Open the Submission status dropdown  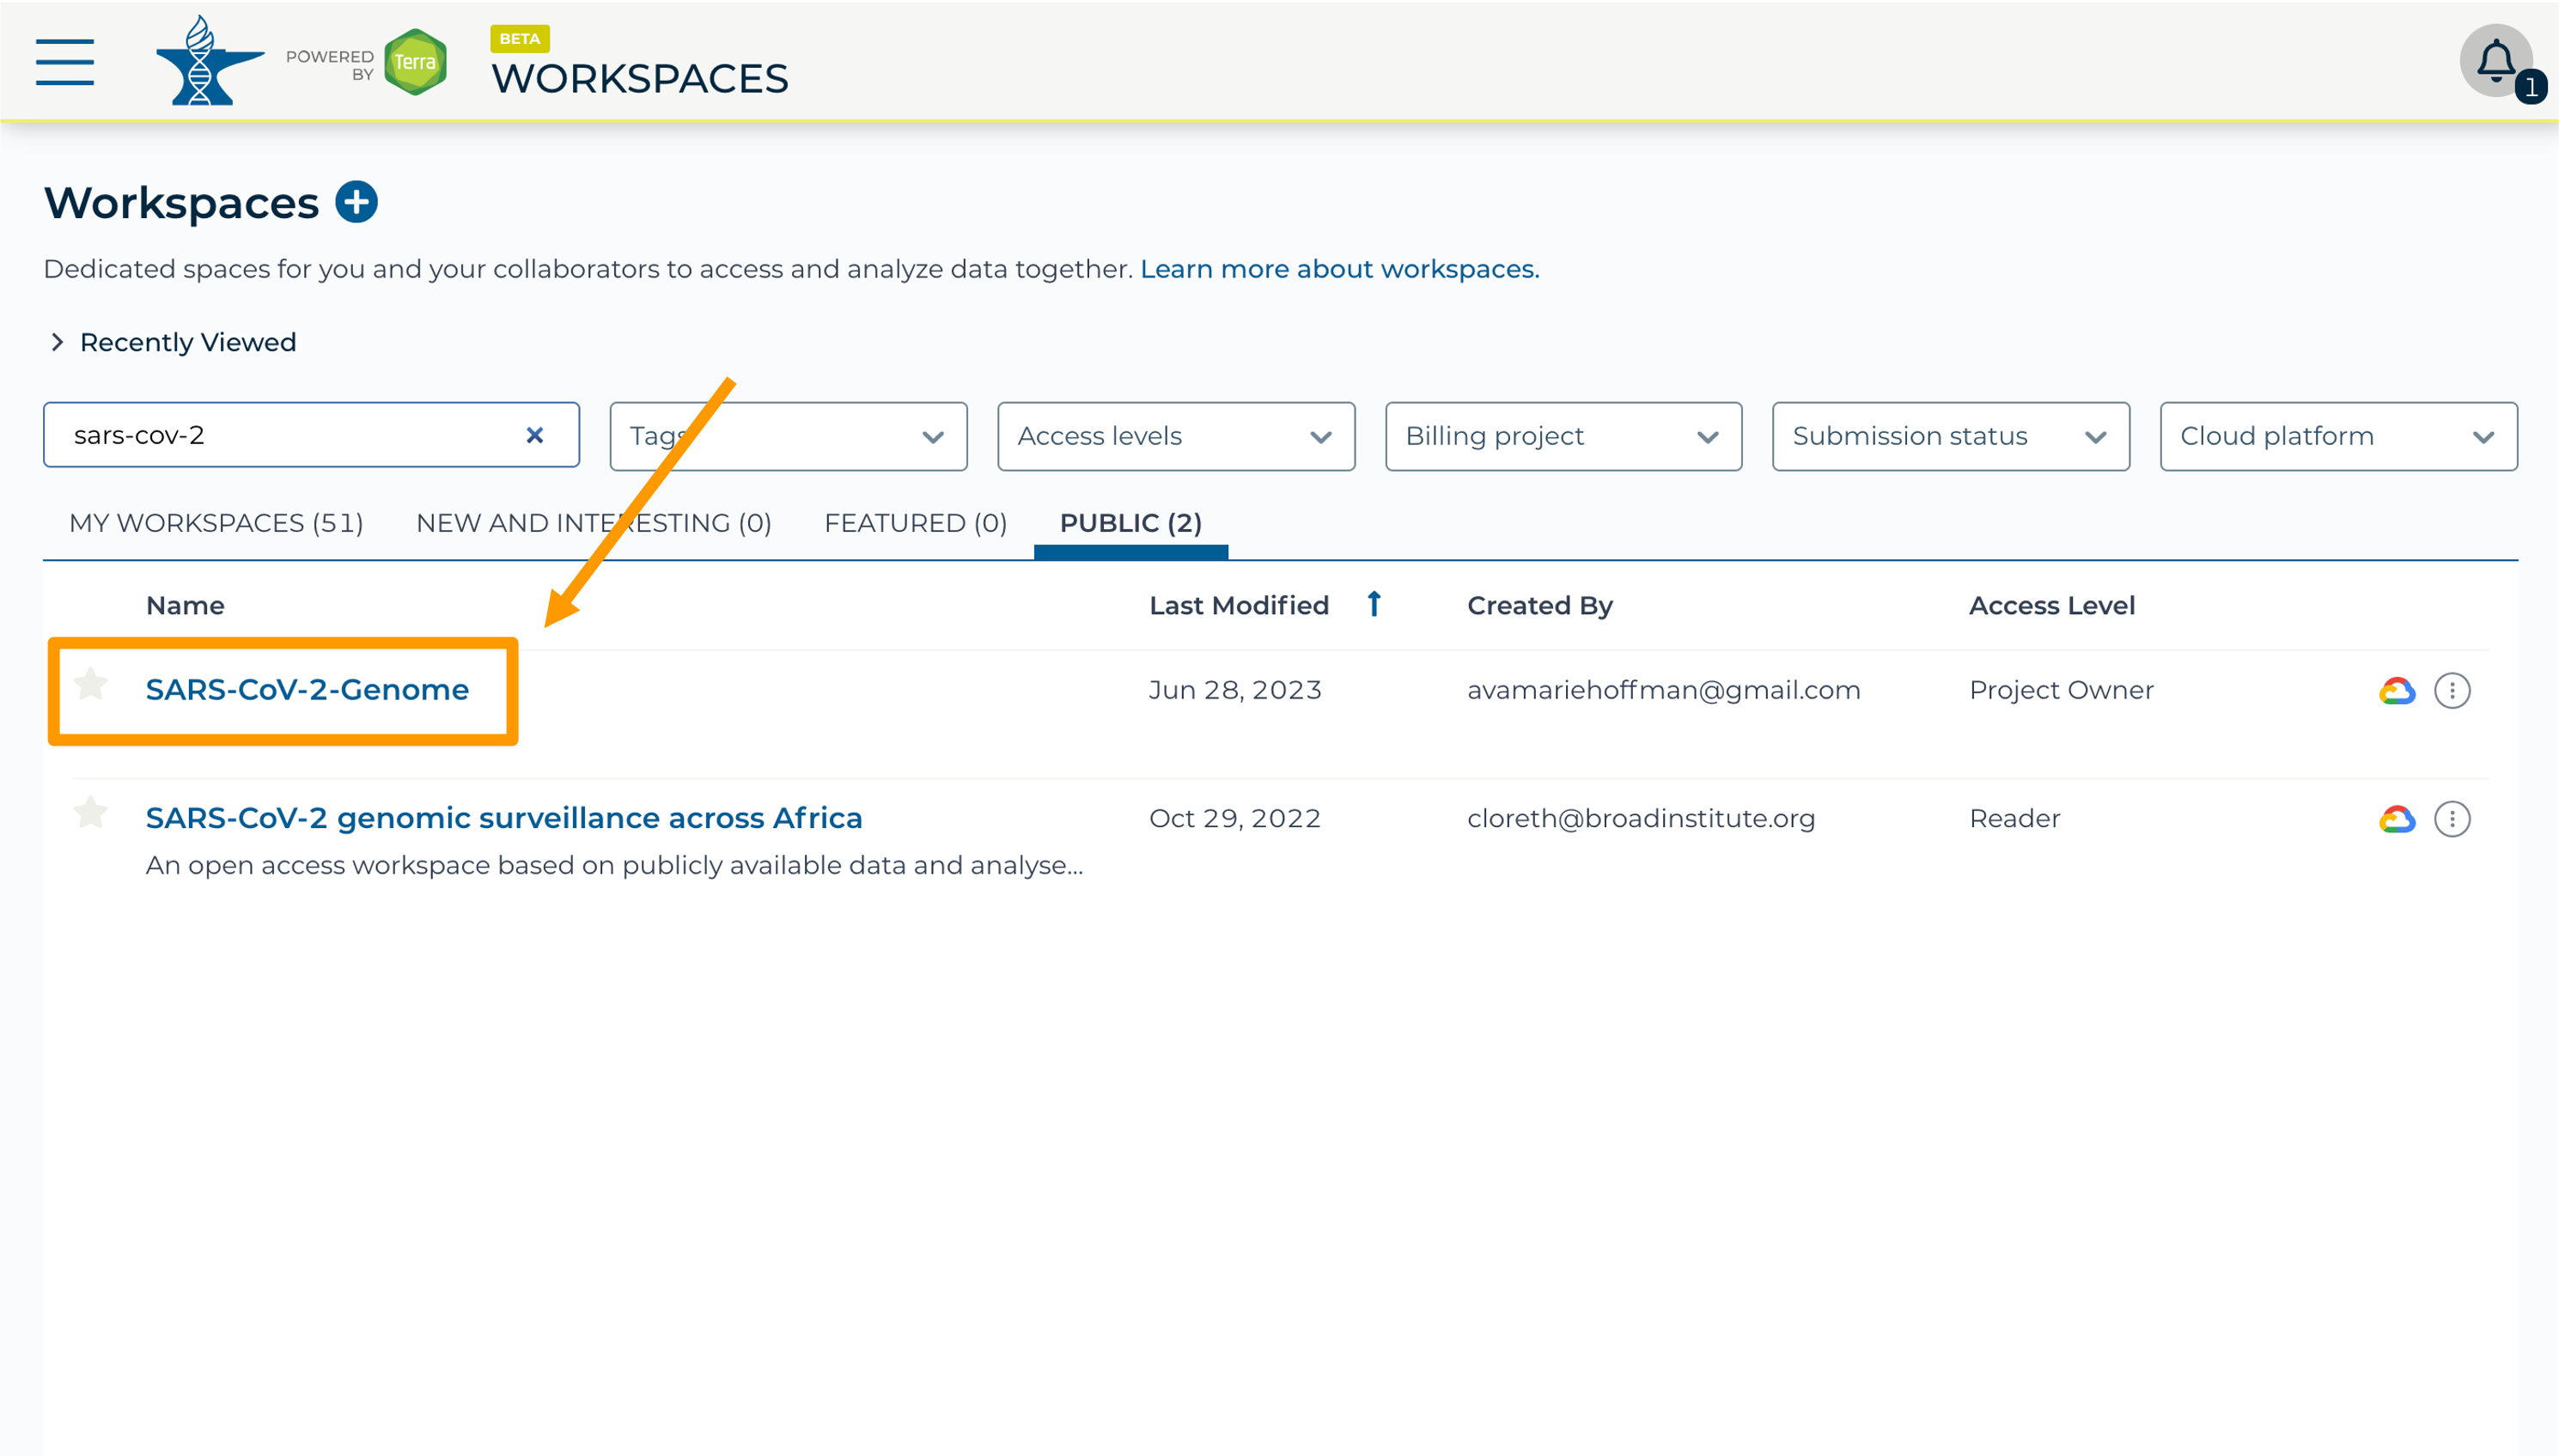click(x=1951, y=436)
